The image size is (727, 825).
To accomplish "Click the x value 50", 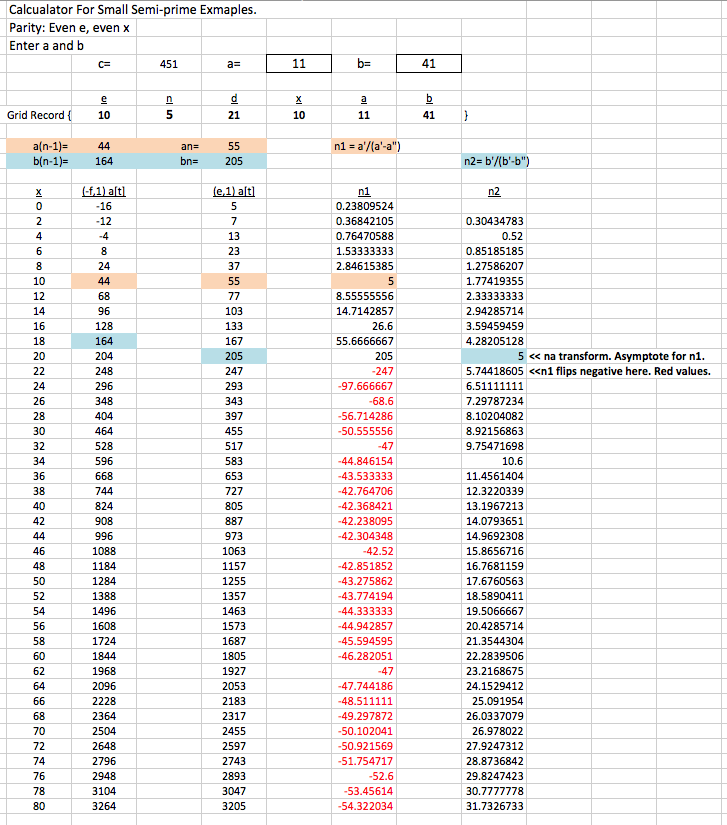I will click(x=39, y=581).
